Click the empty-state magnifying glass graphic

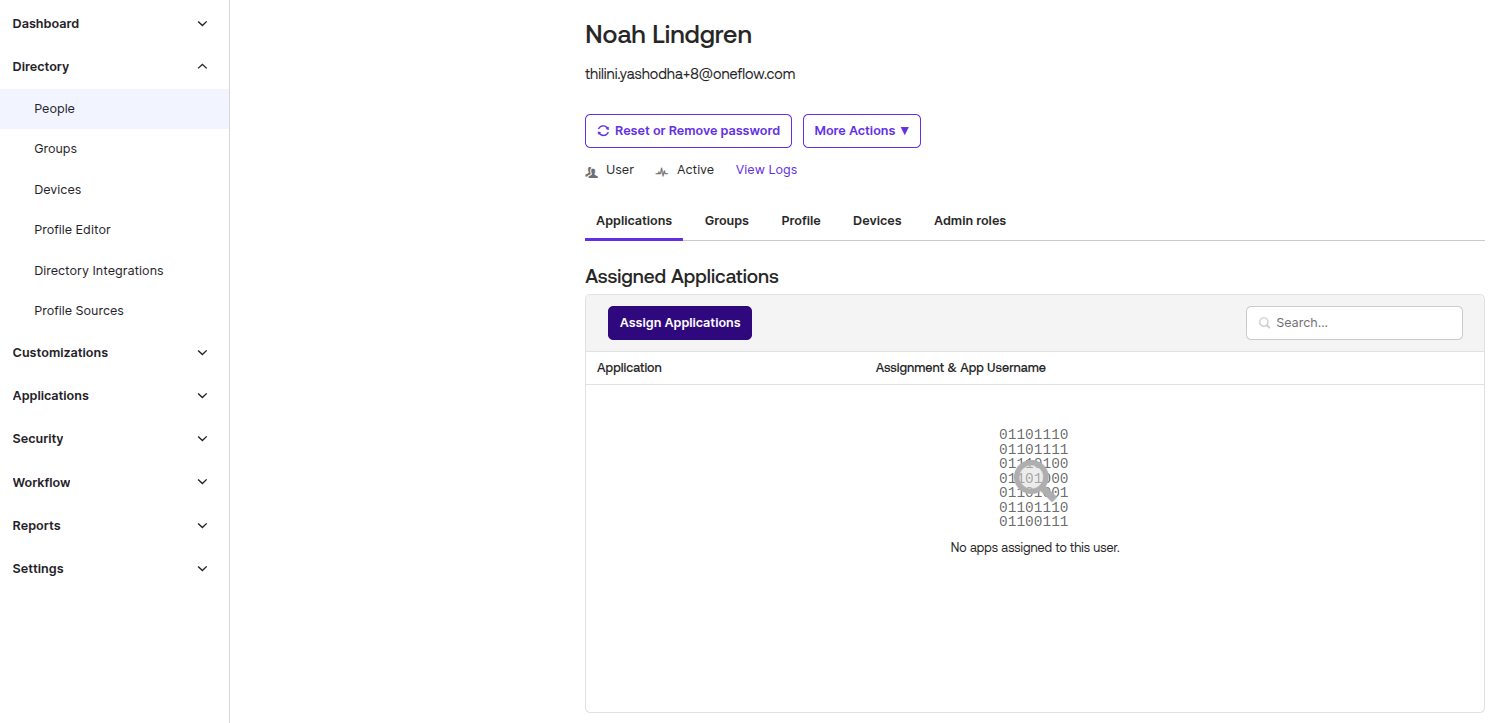pyautogui.click(x=1034, y=480)
